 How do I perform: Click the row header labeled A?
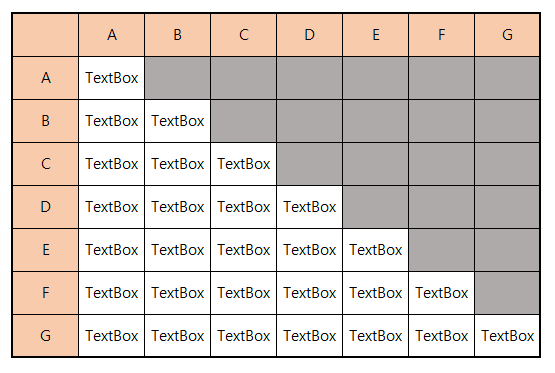coord(46,78)
